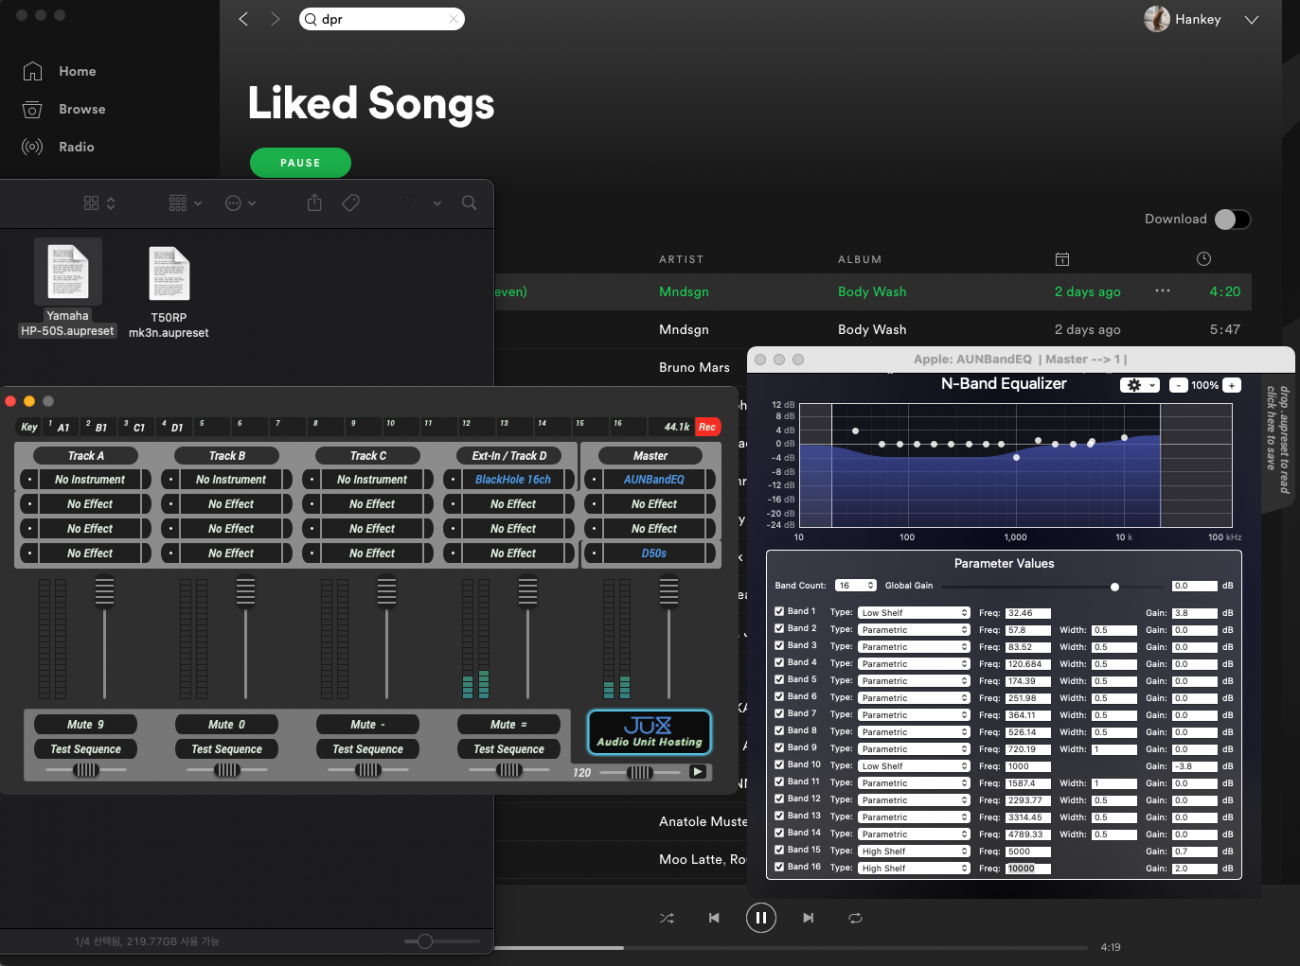Toggle shuffle in Spotify player

pos(667,918)
